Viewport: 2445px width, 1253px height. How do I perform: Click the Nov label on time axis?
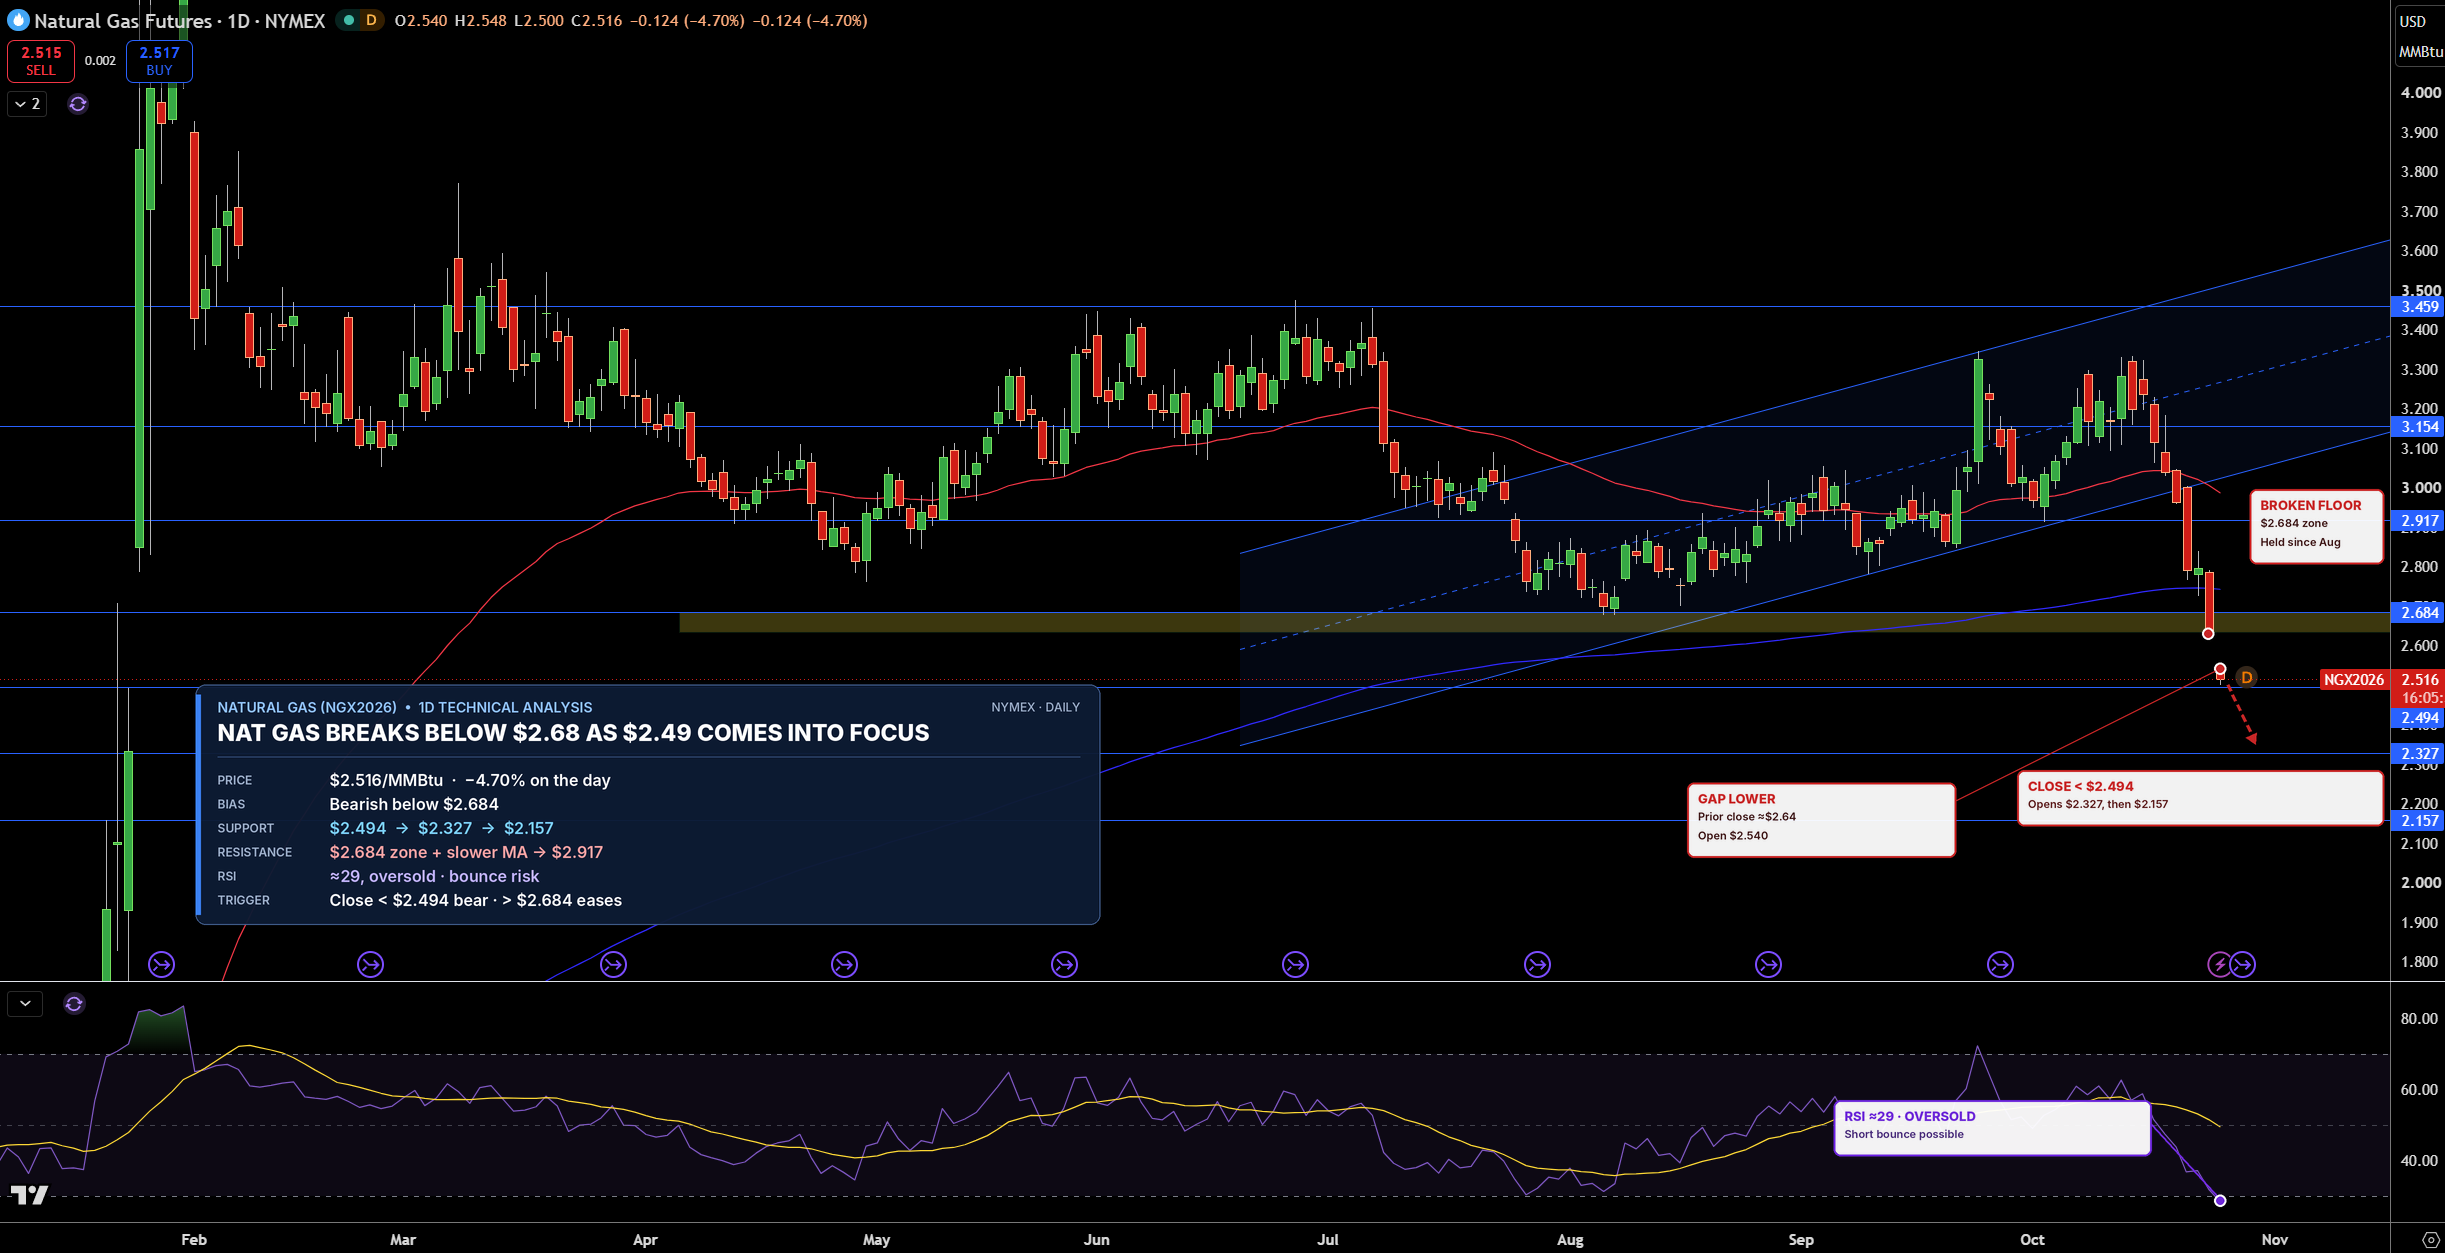(2274, 1239)
